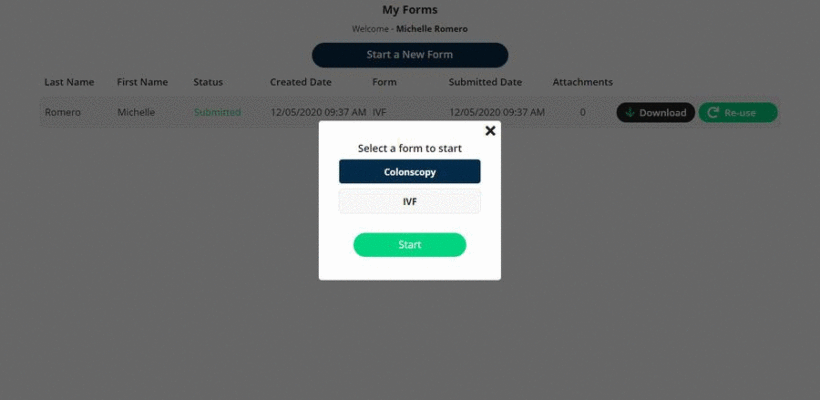
Task: Select the Romero form row
Action: (x=410, y=112)
